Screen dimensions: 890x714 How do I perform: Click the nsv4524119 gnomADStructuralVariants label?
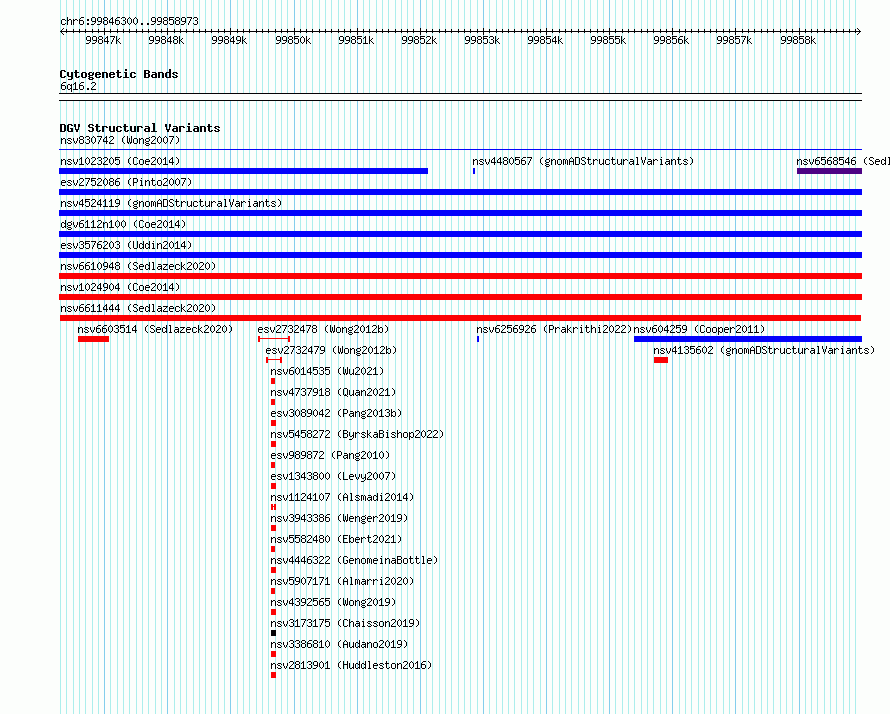click(x=171, y=203)
